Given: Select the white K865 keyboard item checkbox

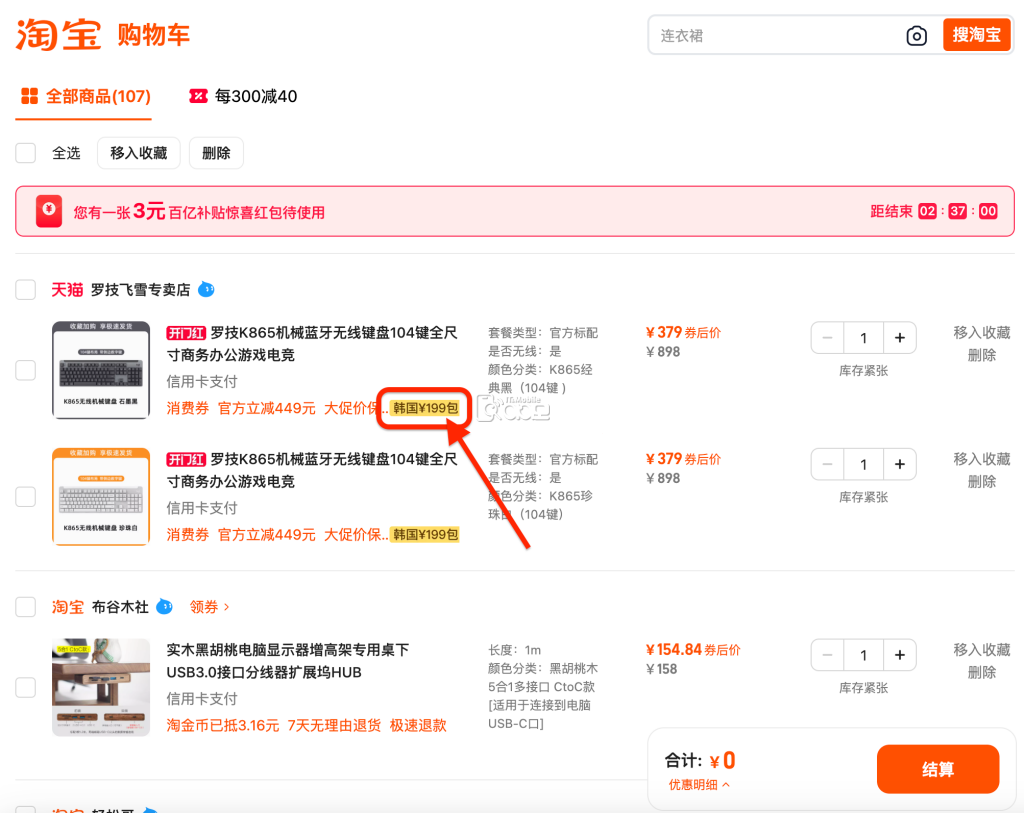Looking at the screenshot, I should point(25,497).
